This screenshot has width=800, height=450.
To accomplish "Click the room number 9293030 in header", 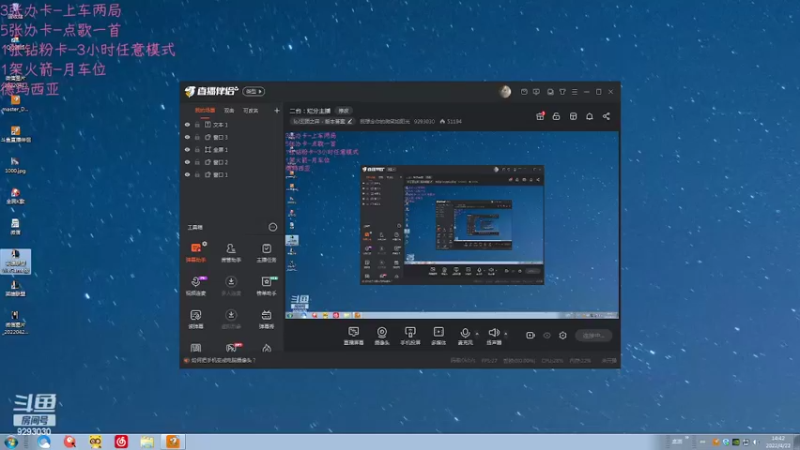I will [x=424, y=121].
